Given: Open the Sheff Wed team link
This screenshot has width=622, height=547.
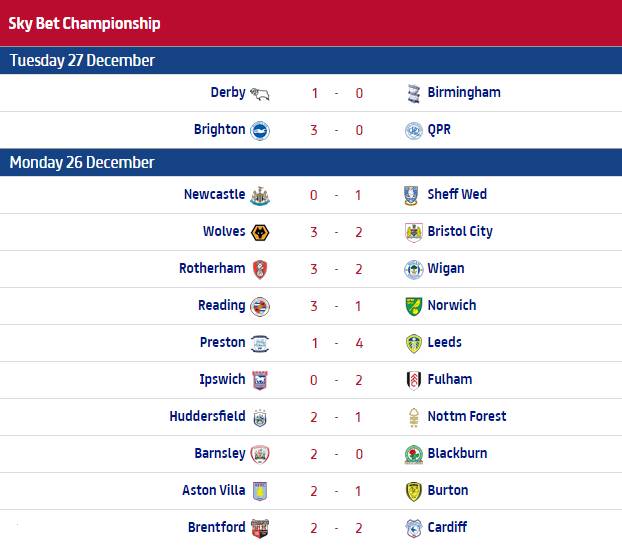Looking at the screenshot, I should click(x=457, y=194).
